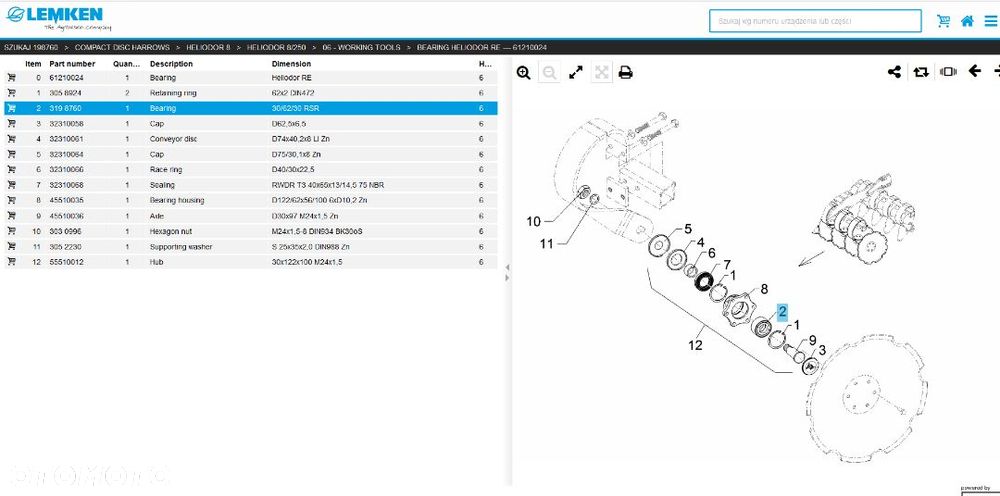
Task: Click callout number 8 in the diagram
Action: (764, 289)
